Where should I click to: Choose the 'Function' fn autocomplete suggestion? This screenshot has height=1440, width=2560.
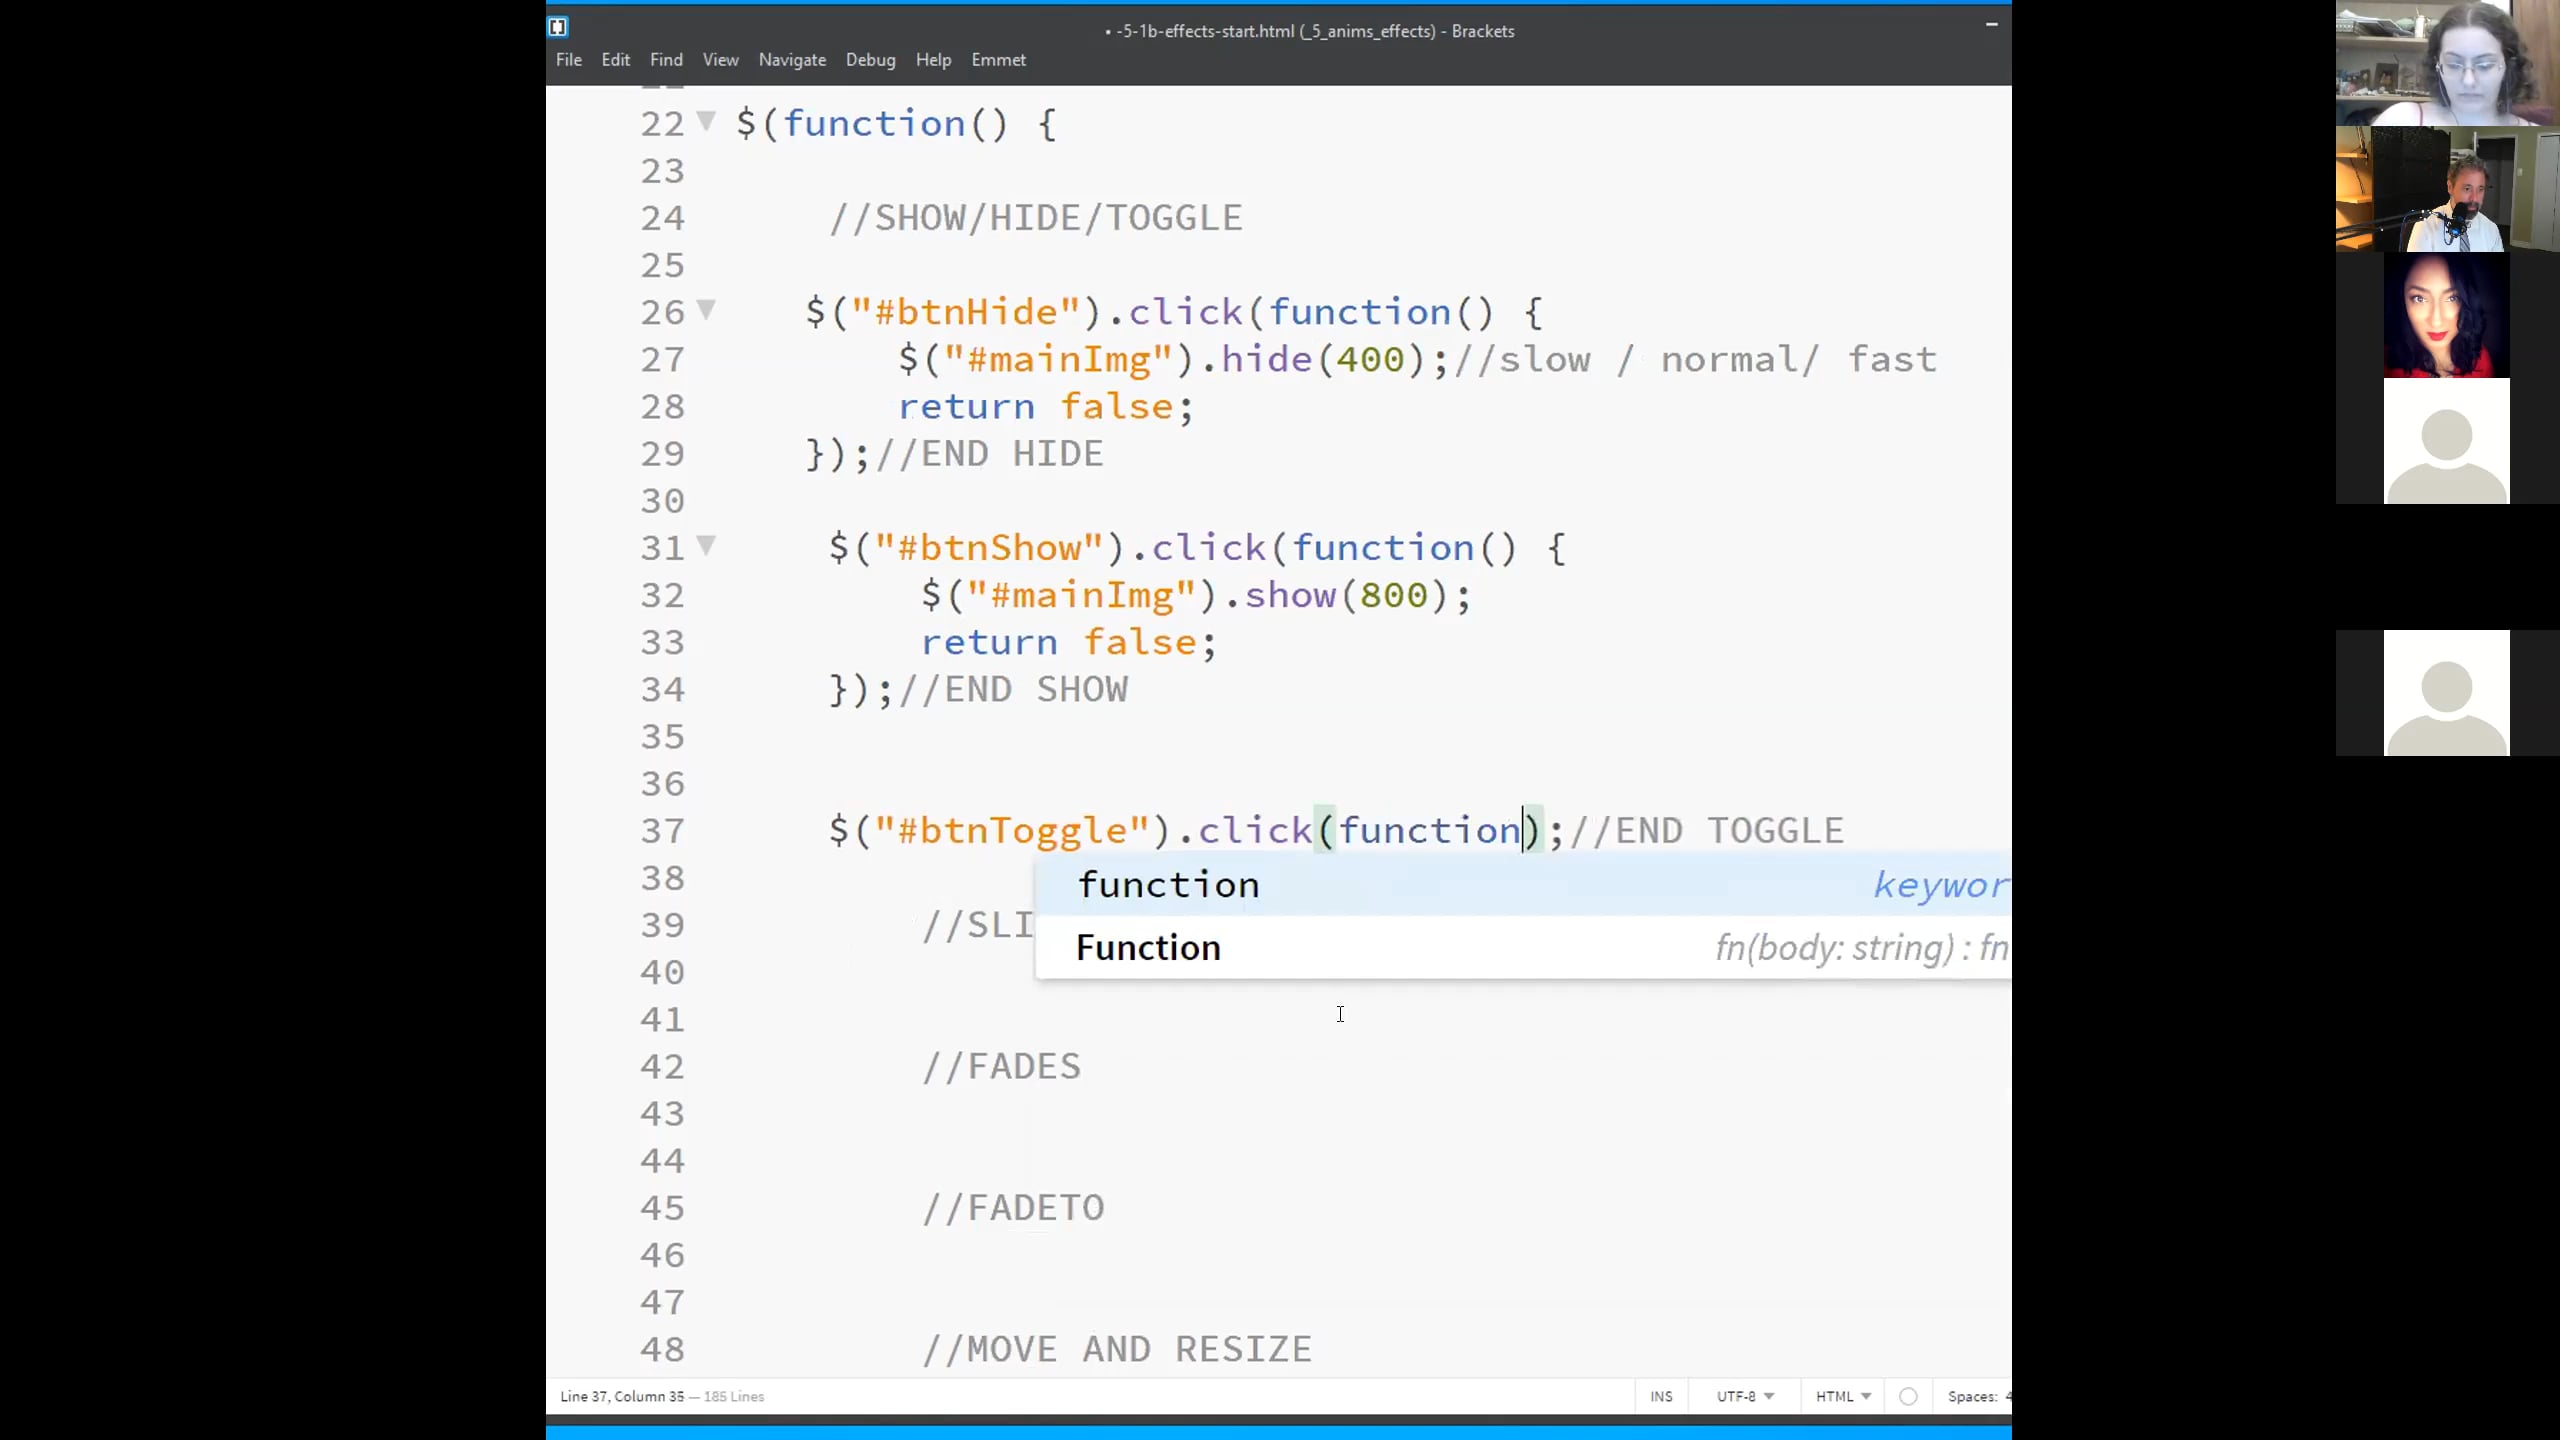pyautogui.click(x=1523, y=947)
